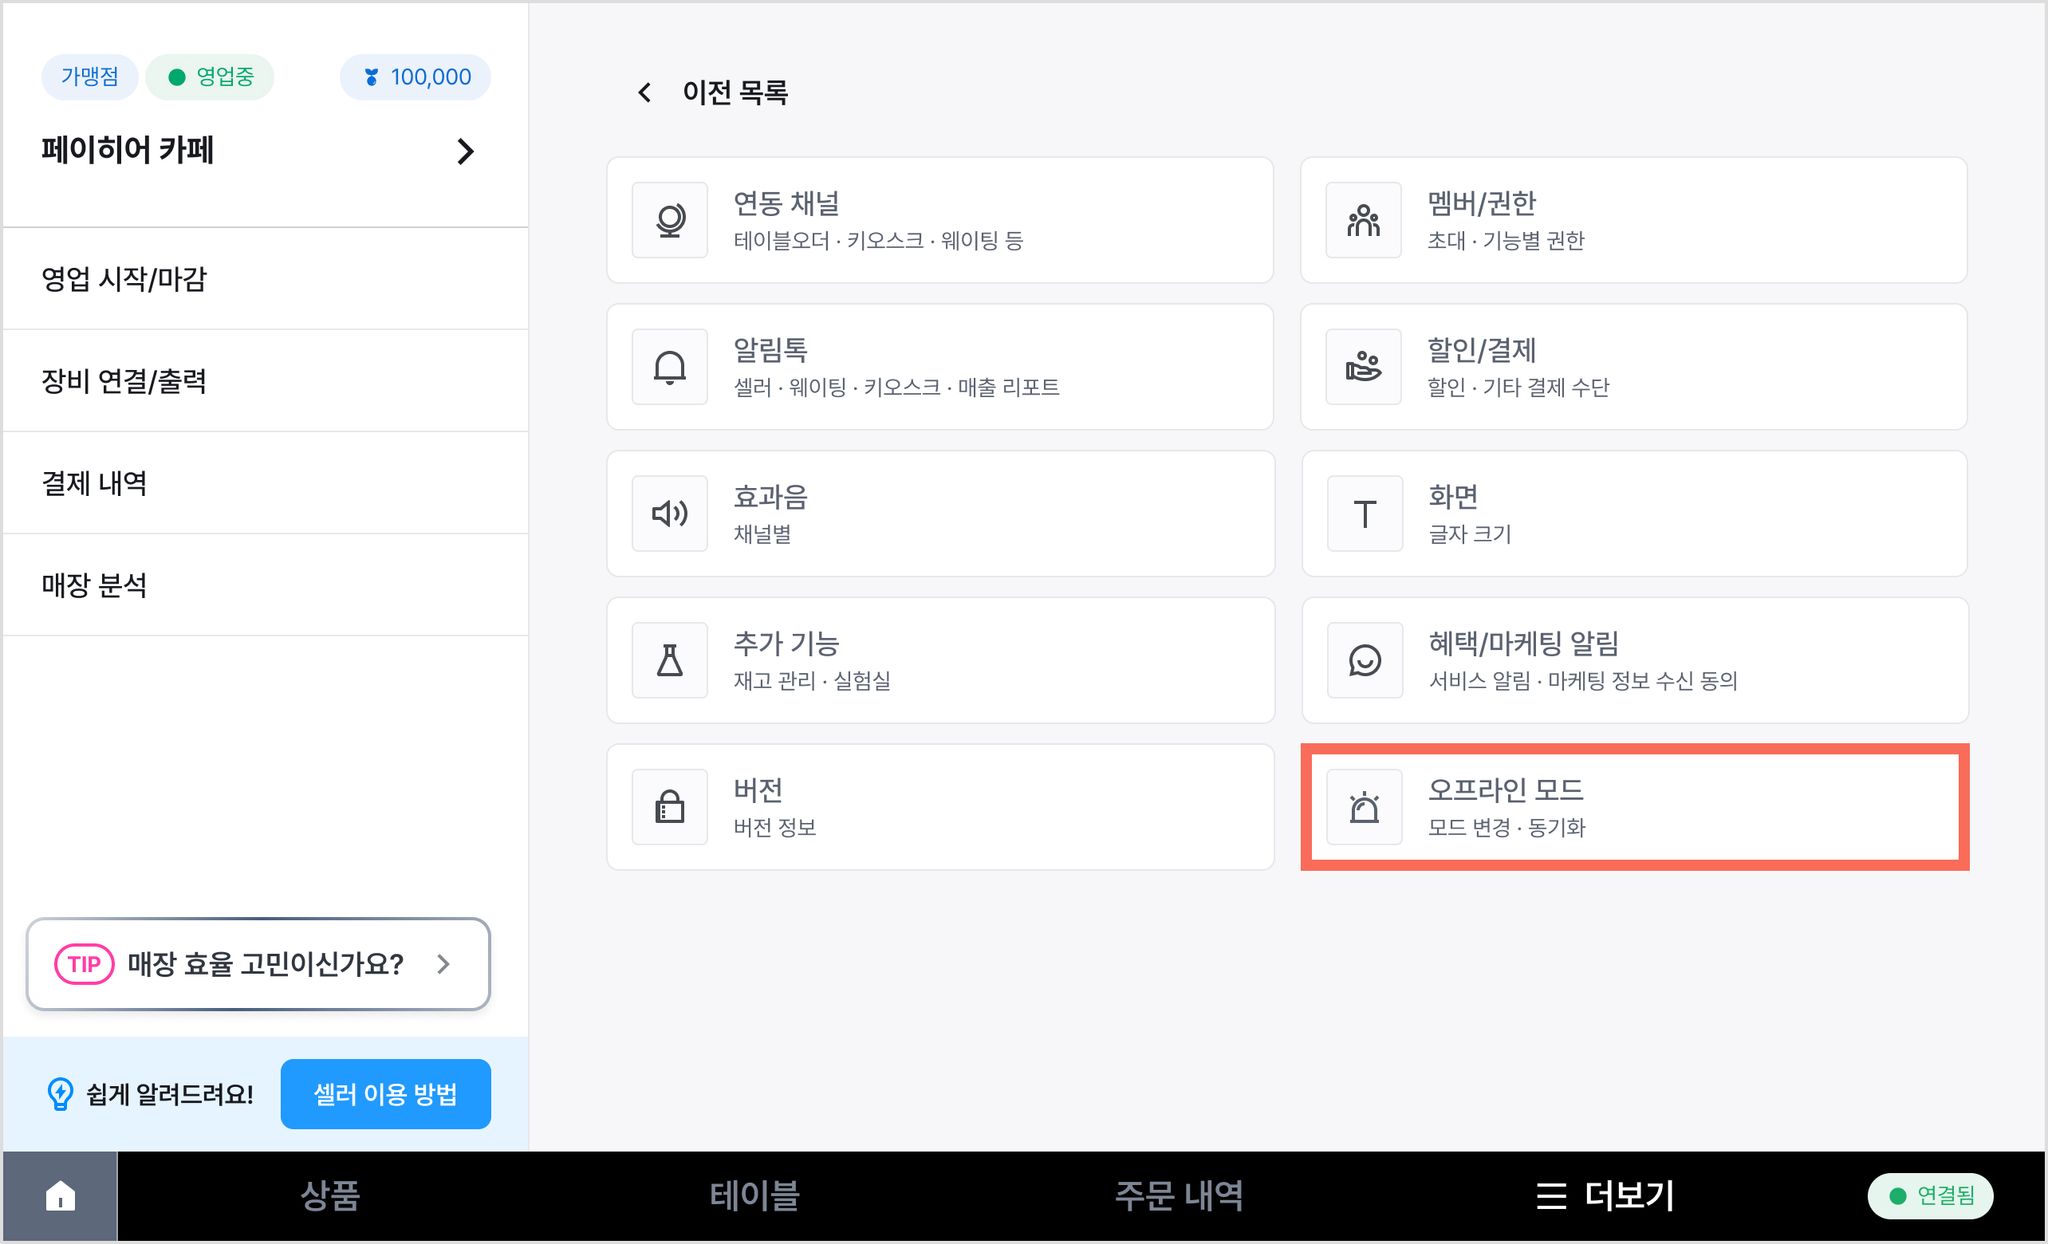Click the home icon in bottom bar
The height and width of the screenshot is (1244, 2048).
[x=60, y=1196]
